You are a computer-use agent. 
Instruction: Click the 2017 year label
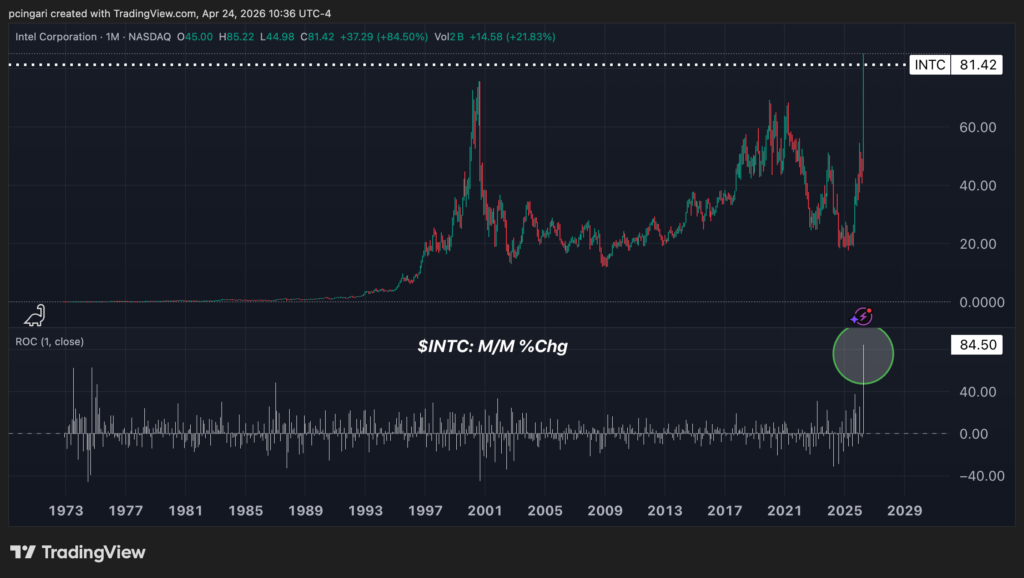(x=725, y=511)
